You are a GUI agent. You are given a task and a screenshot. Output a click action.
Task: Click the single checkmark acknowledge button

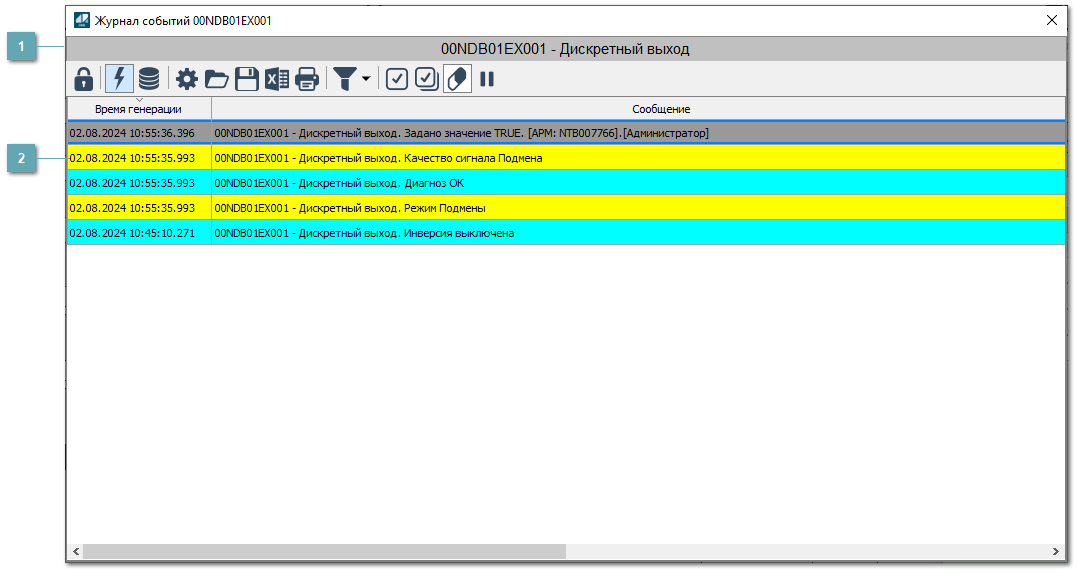(x=397, y=79)
